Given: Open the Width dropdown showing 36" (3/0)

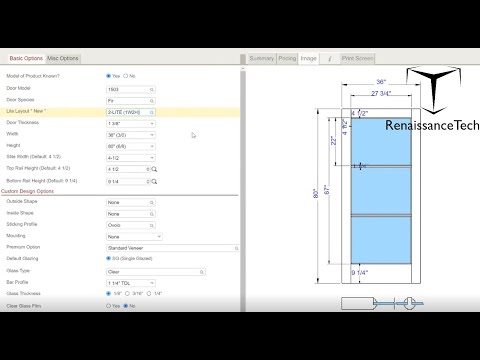Looking at the screenshot, I should (131, 135).
